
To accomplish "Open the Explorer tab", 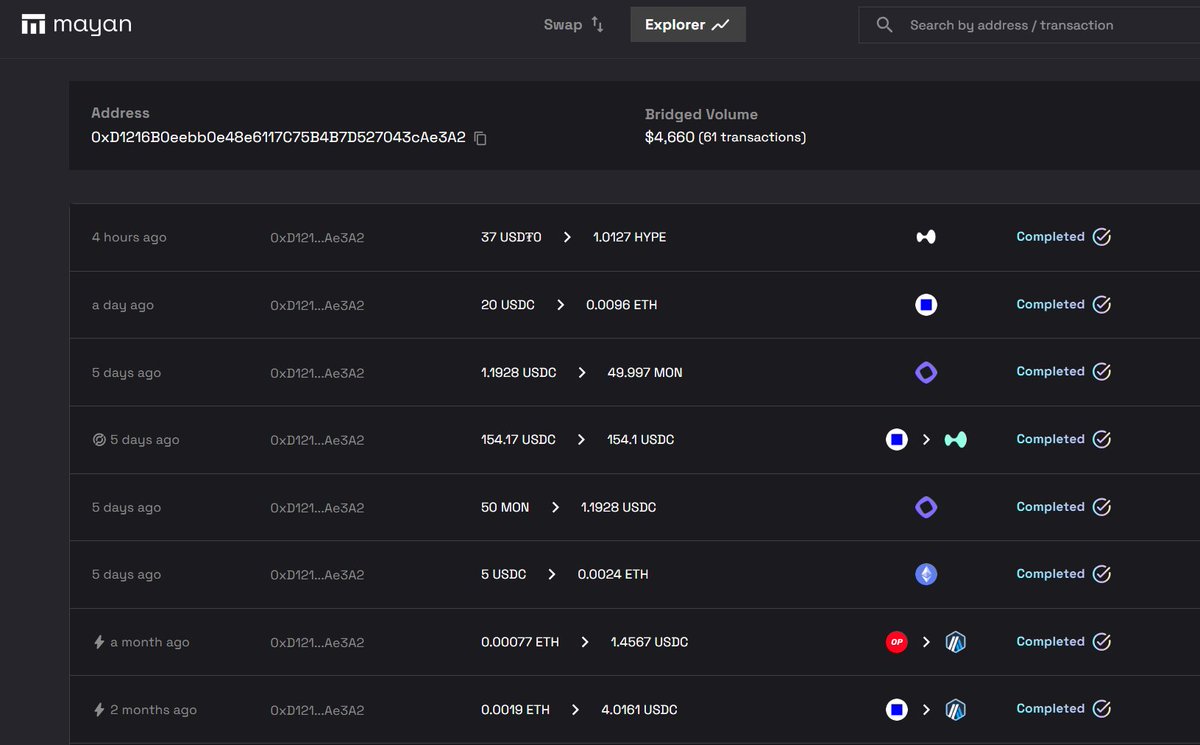I will click(688, 25).
